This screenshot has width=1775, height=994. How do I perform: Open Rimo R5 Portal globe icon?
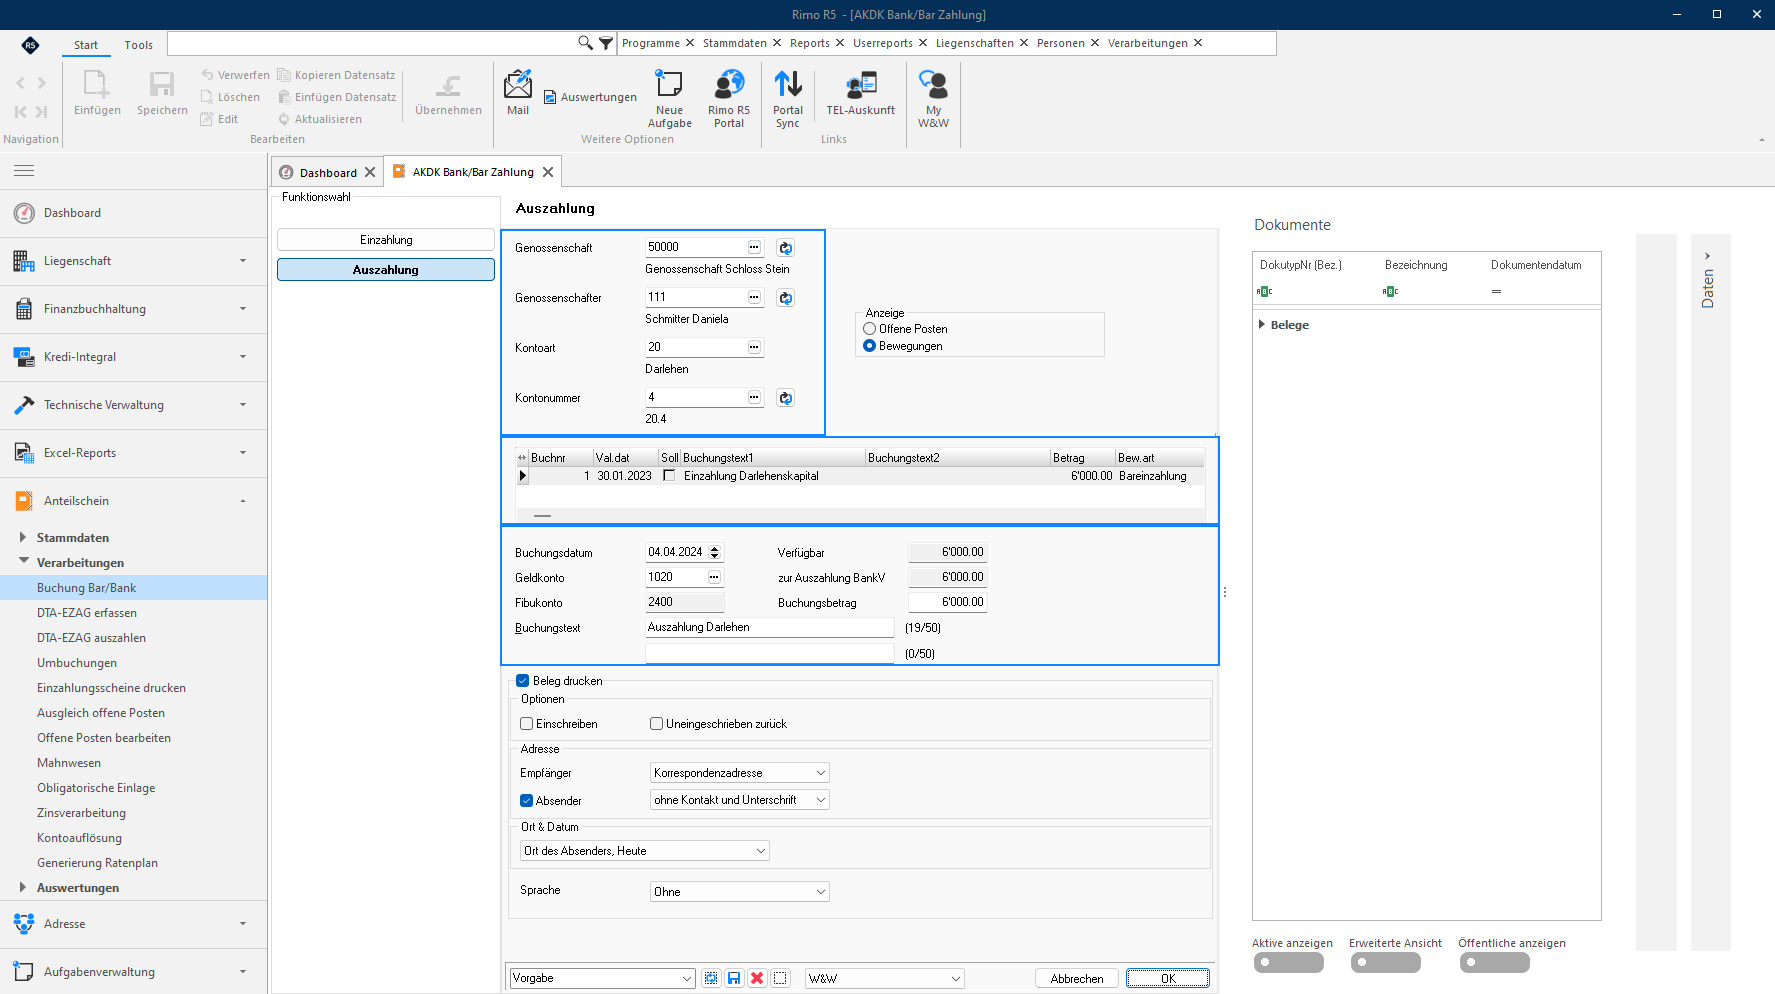pyautogui.click(x=729, y=84)
